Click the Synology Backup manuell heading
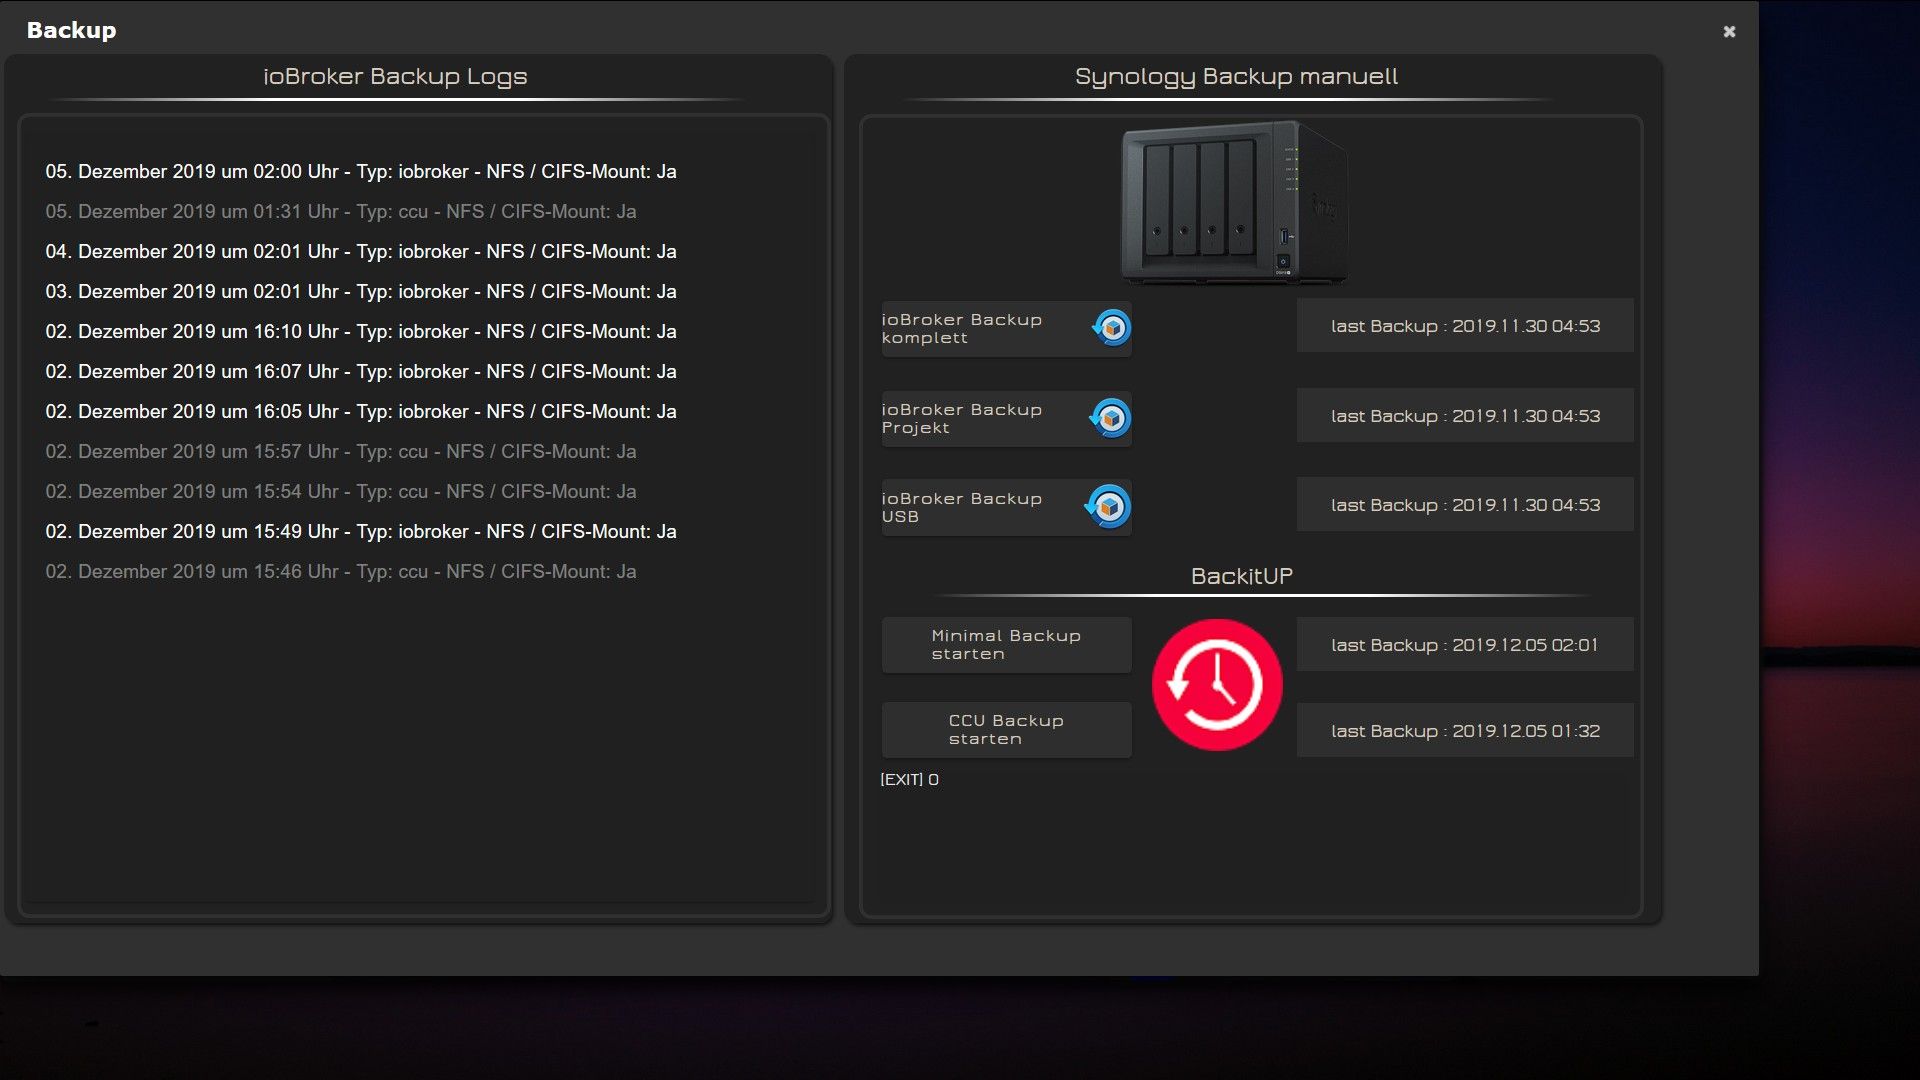 [1236, 77]
